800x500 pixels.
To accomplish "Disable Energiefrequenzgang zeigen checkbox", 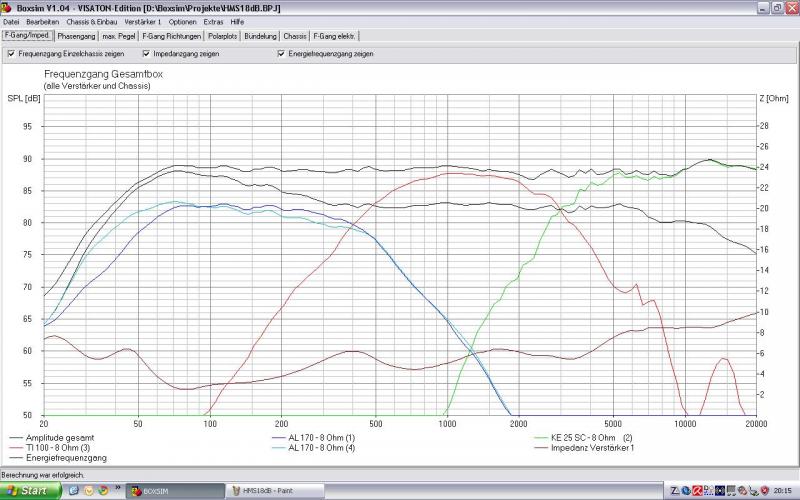I will (281, 53).
